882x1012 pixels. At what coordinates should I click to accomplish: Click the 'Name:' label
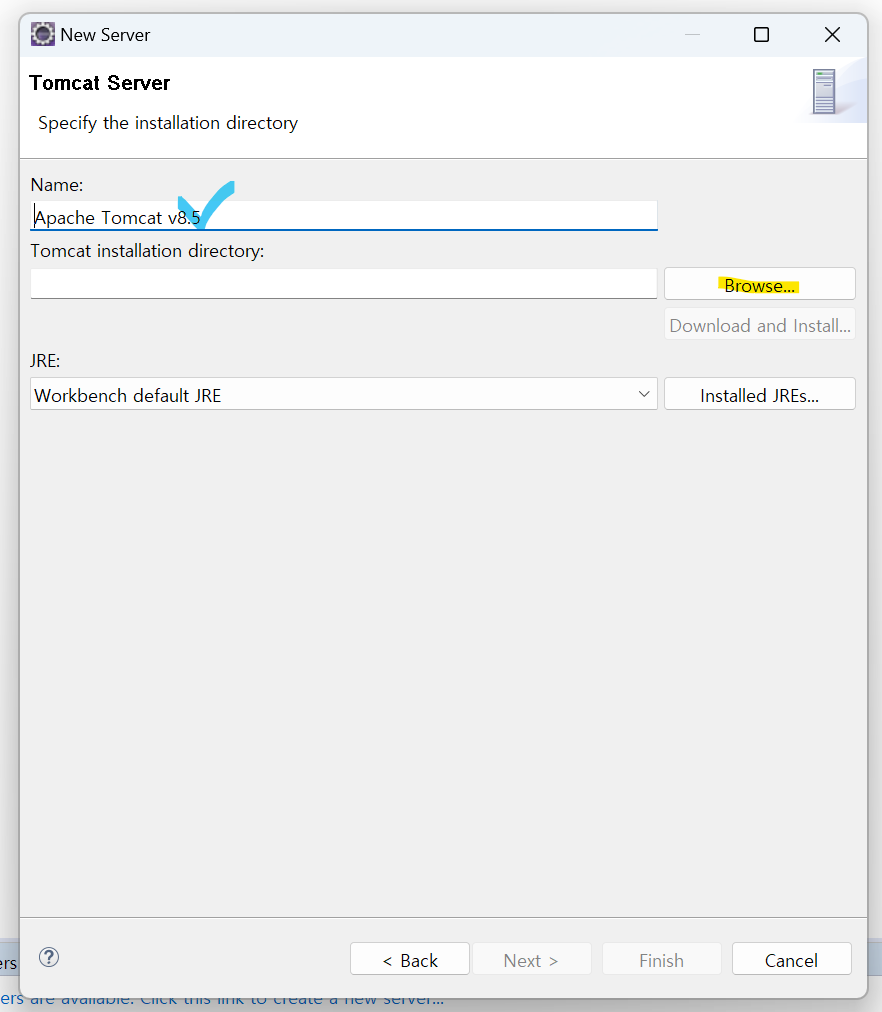coord(57,185)
